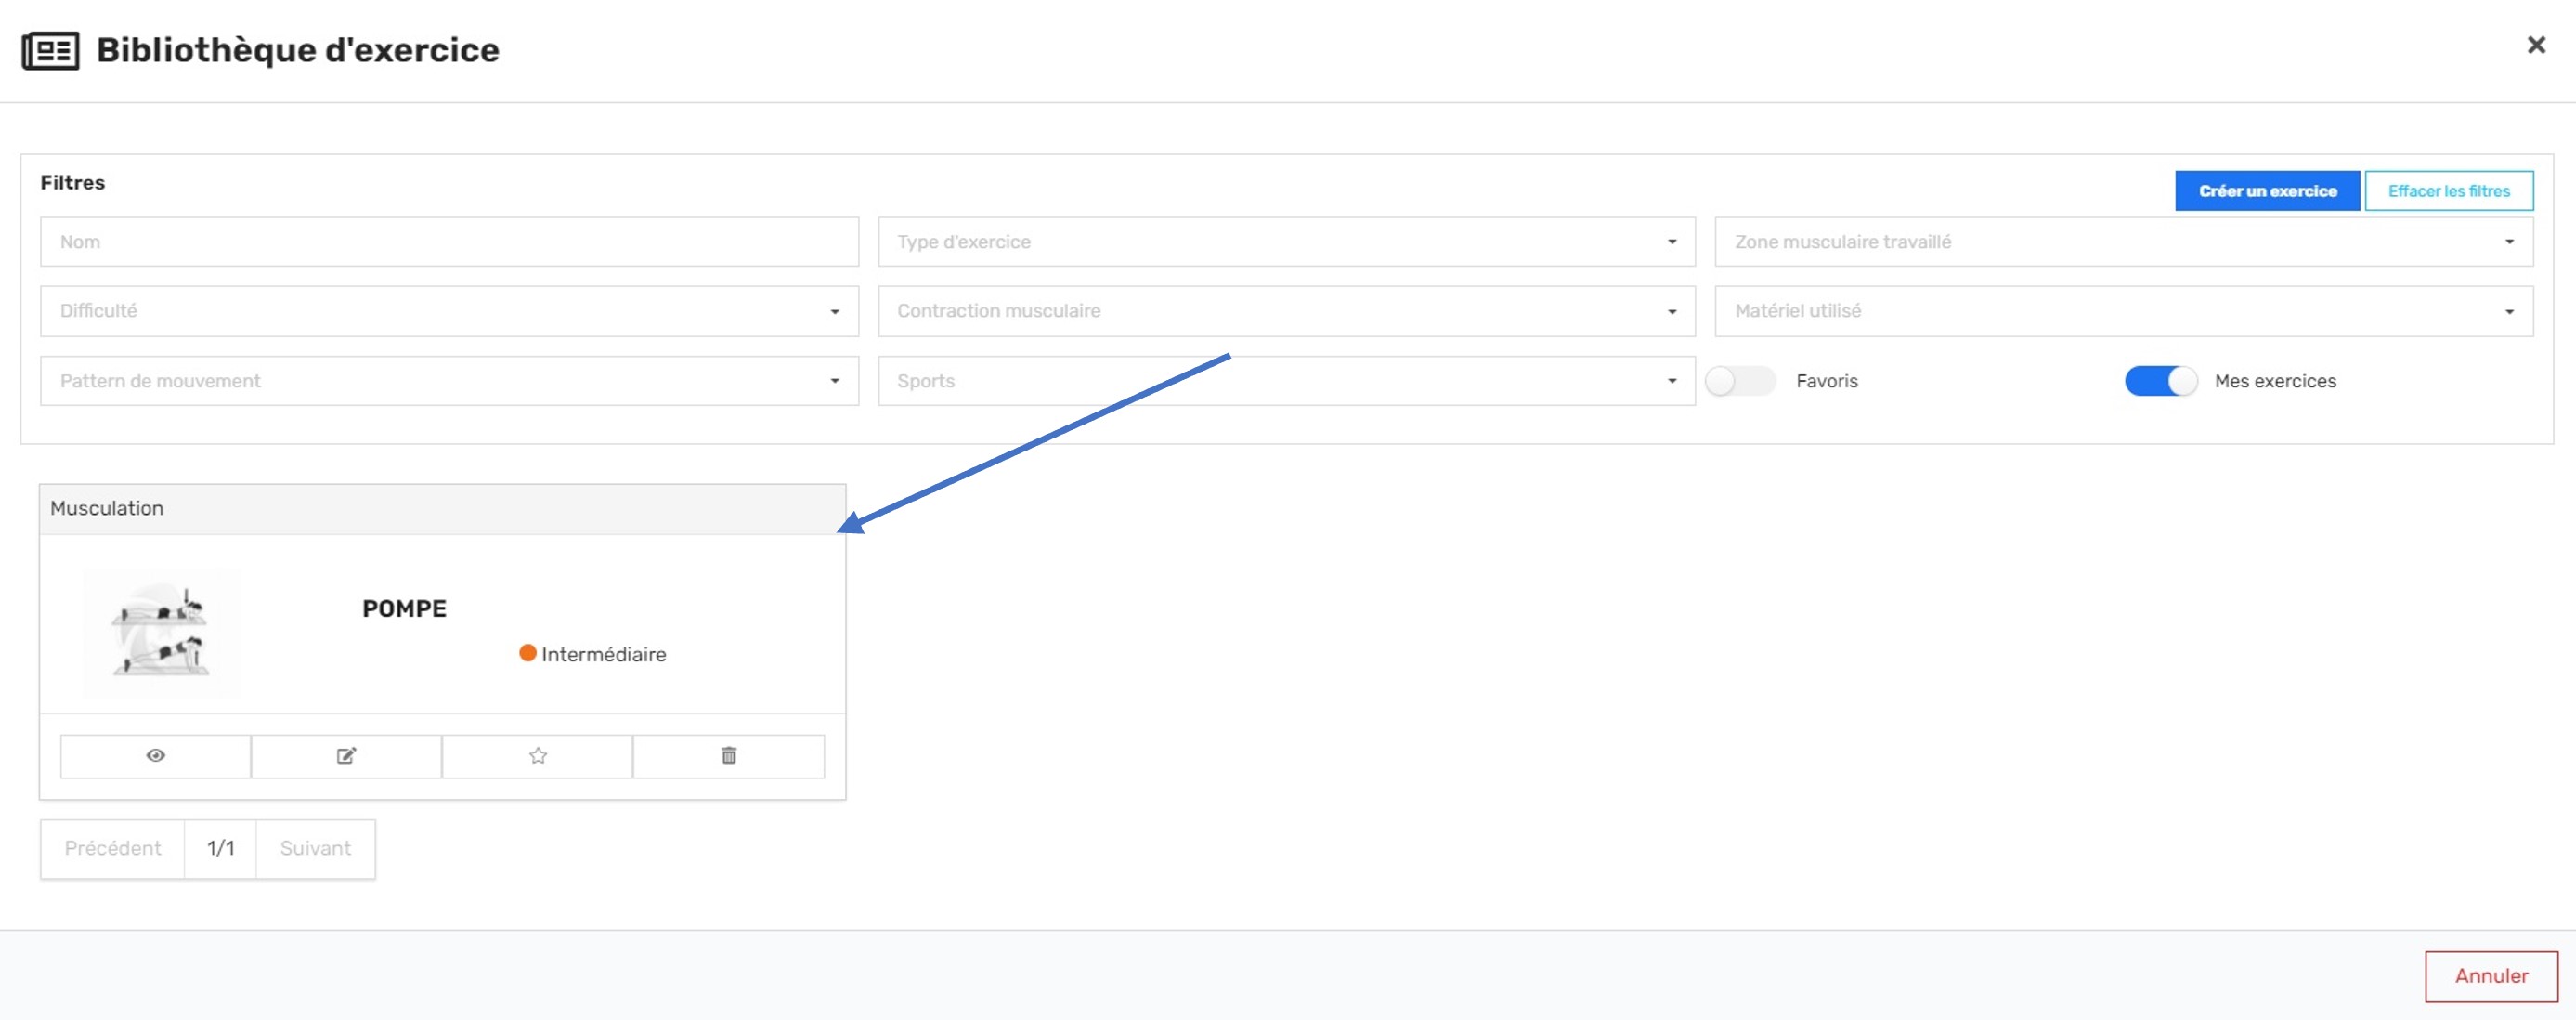
Task: Click the eye icon to view POMPE
Action: (x=155, y=756)
